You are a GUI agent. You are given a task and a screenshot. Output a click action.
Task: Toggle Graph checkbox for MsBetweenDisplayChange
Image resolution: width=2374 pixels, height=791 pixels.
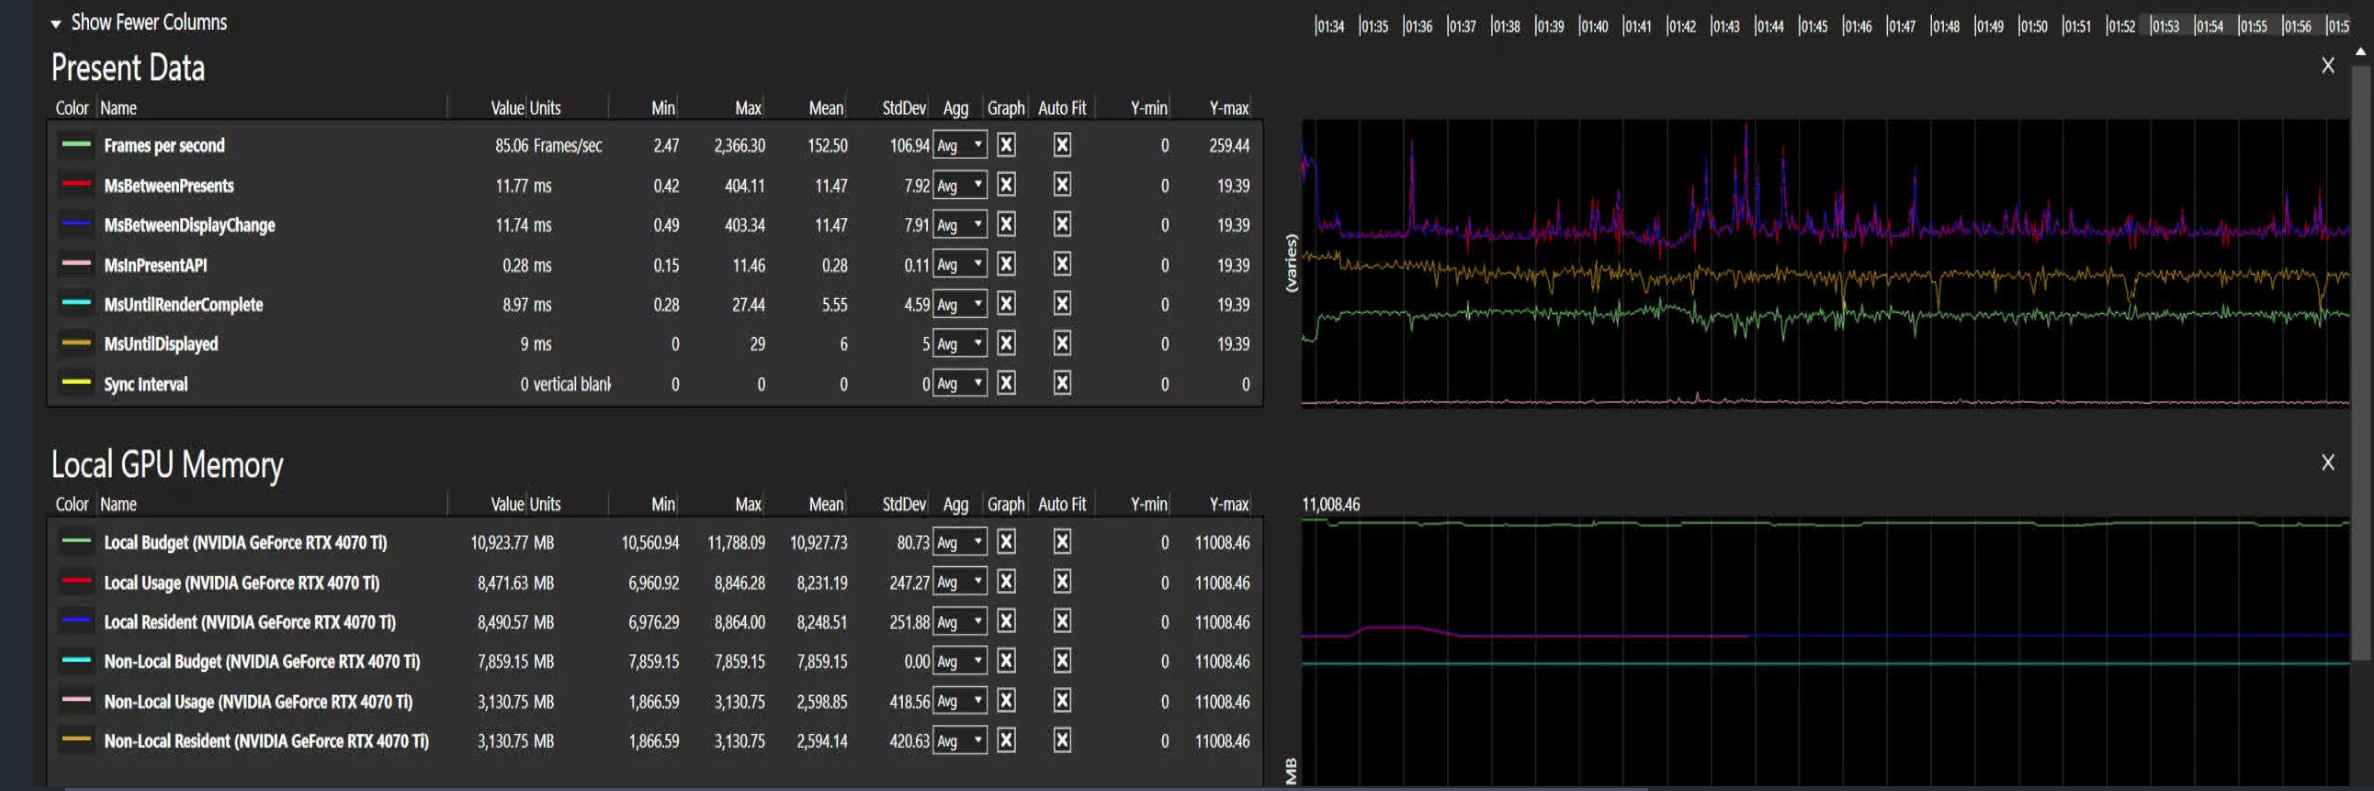[1006, 225]
